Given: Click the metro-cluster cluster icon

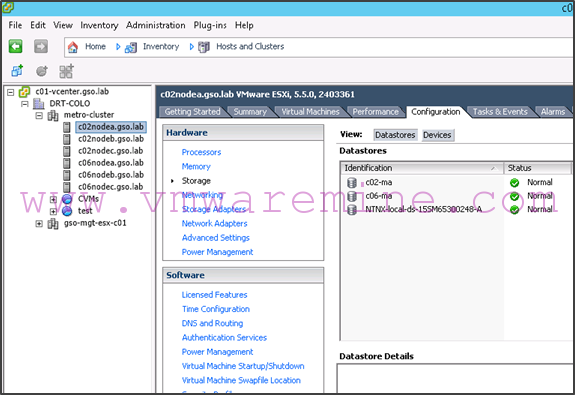Looking at the screenshot, I should click(x=53, y=116).
